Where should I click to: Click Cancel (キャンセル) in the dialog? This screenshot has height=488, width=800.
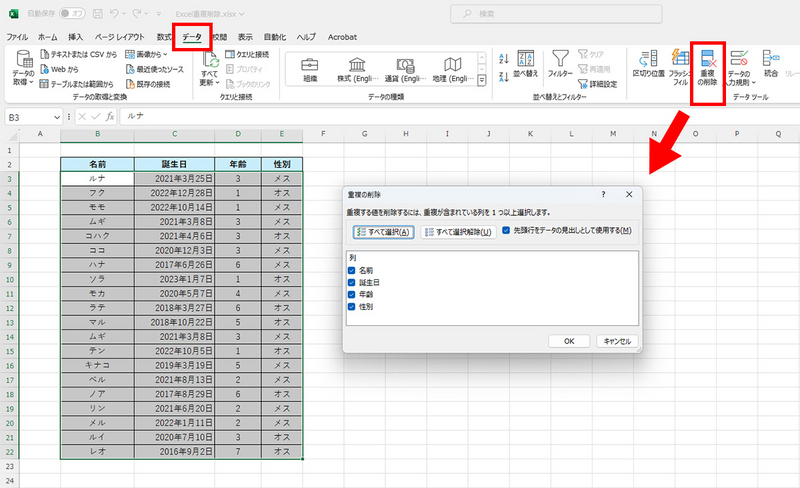617,341
